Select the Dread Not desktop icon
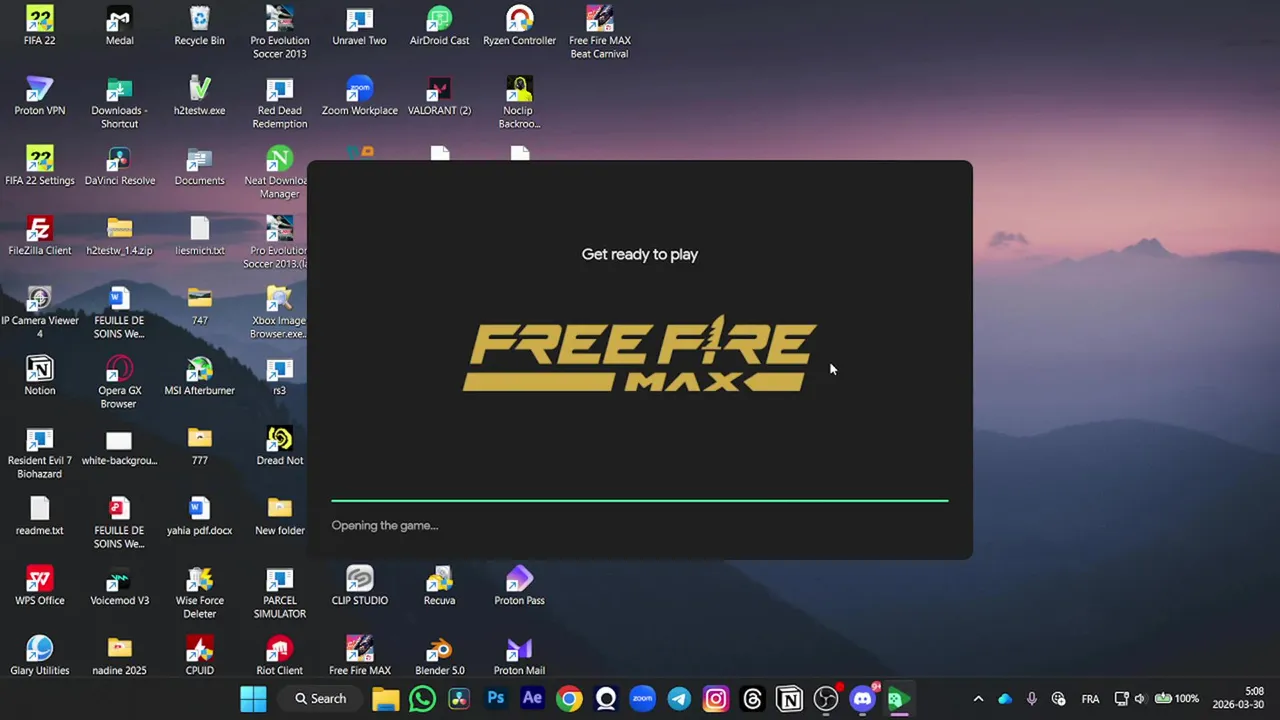The height and width of the screenshot is (720, 1280). 279,446
